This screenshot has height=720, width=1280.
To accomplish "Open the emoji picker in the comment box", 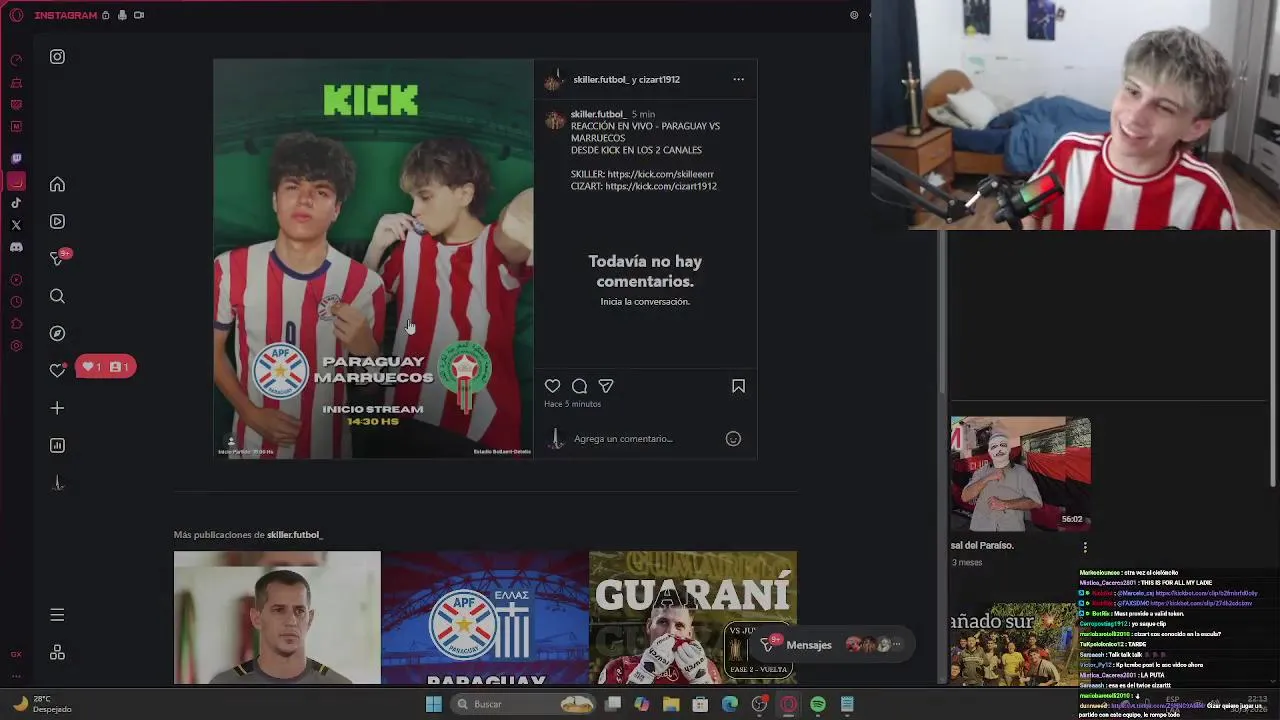I will pos(733,438).
